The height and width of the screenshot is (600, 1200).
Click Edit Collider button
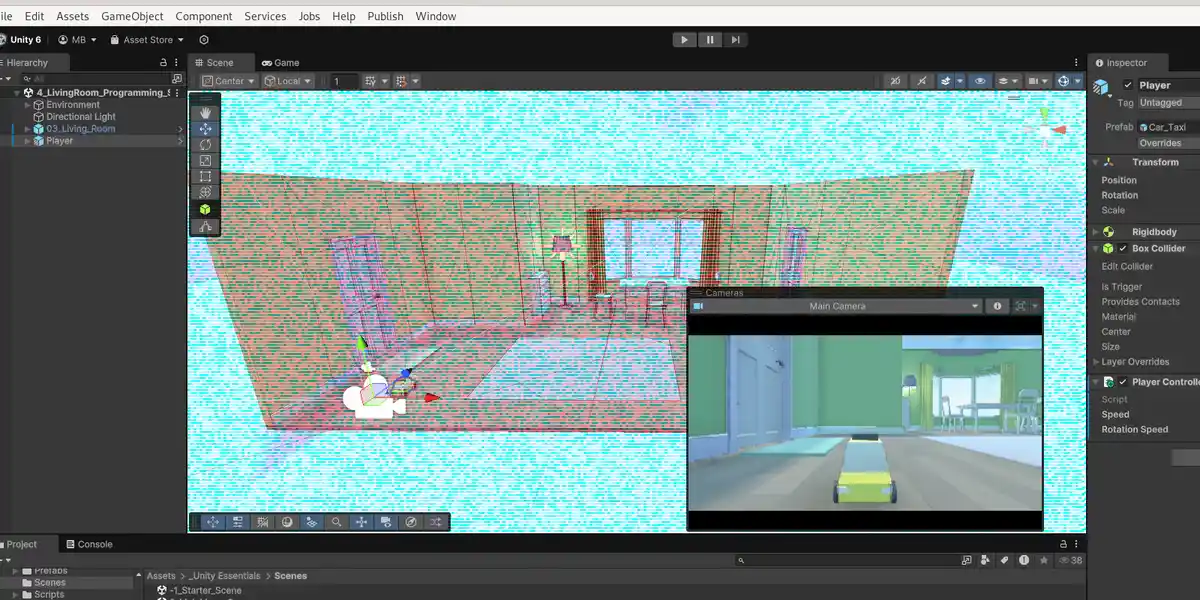click(1127, 266)
